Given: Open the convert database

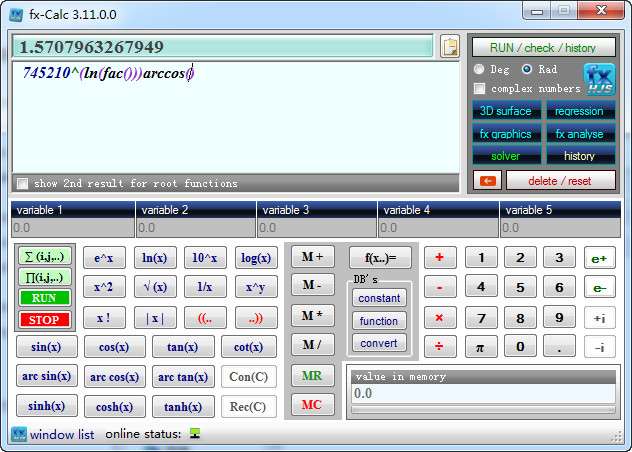Looking at the screenshot, I should (379, 343).
